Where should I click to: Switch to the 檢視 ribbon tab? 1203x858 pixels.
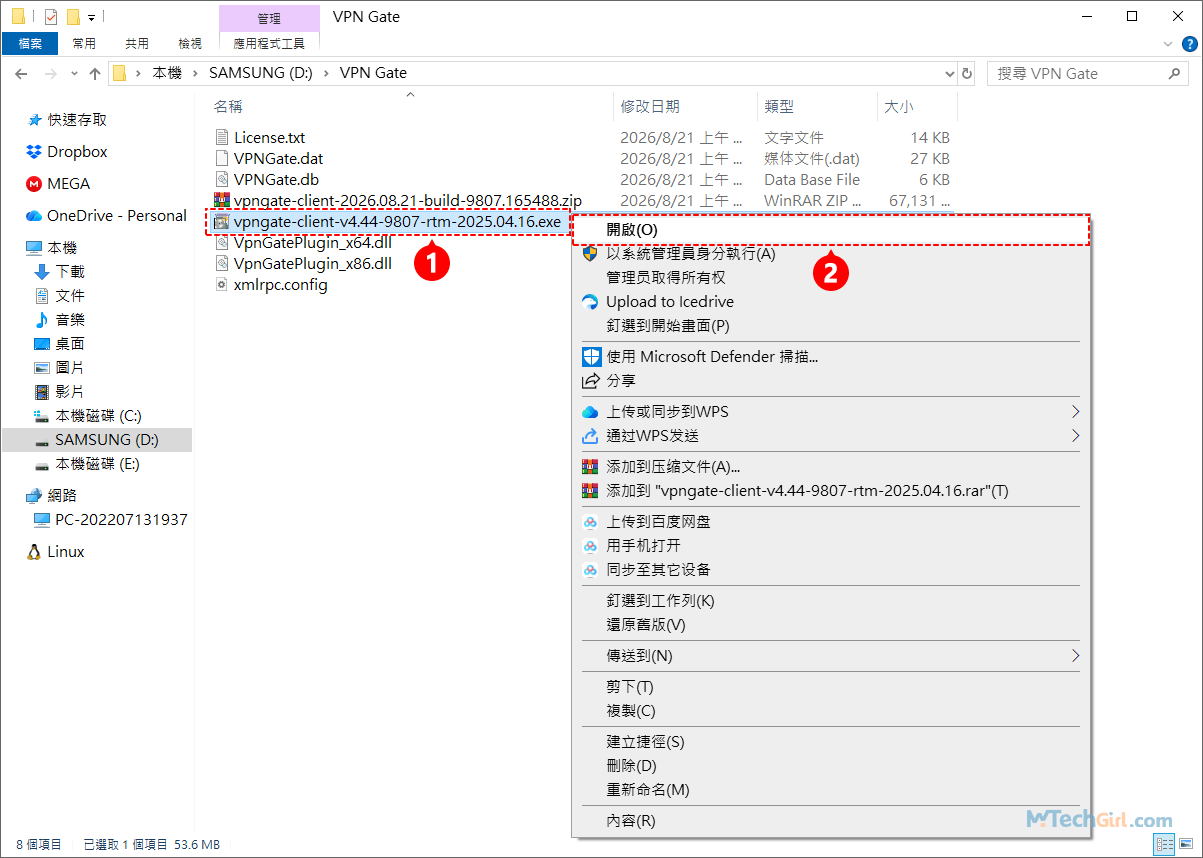(x=190, y=43)
